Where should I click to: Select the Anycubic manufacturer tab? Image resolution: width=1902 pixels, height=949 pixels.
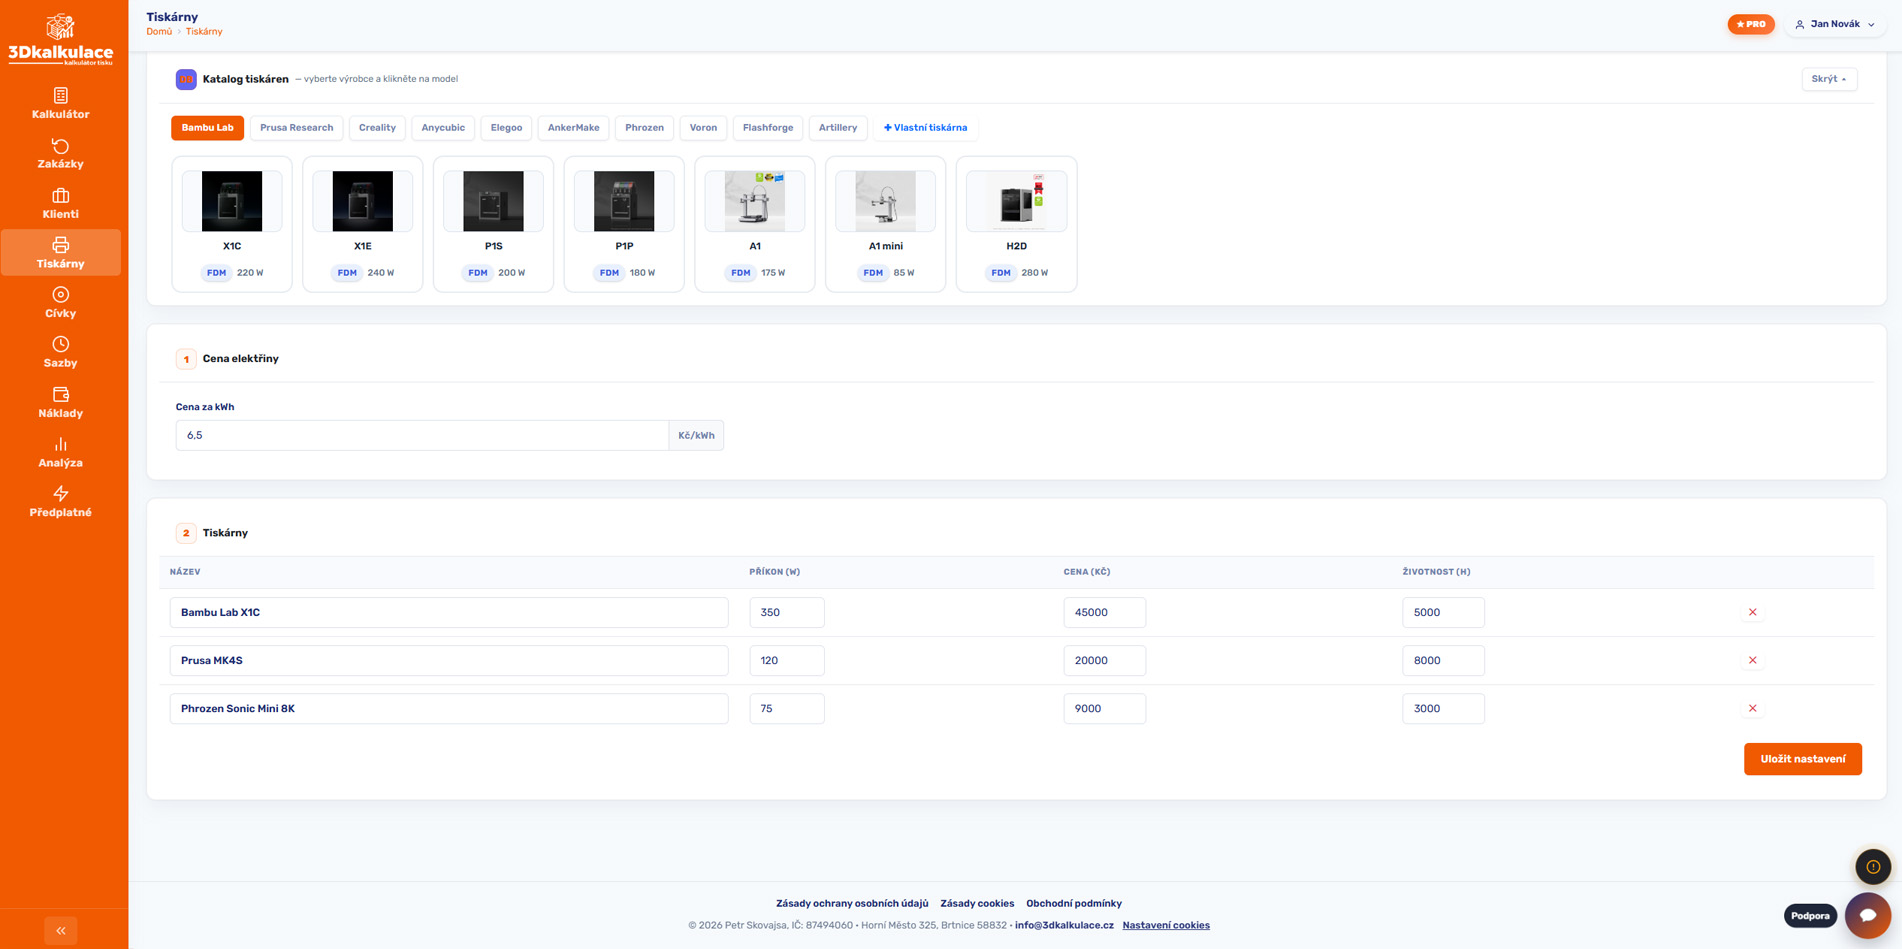tap(443, 128)
